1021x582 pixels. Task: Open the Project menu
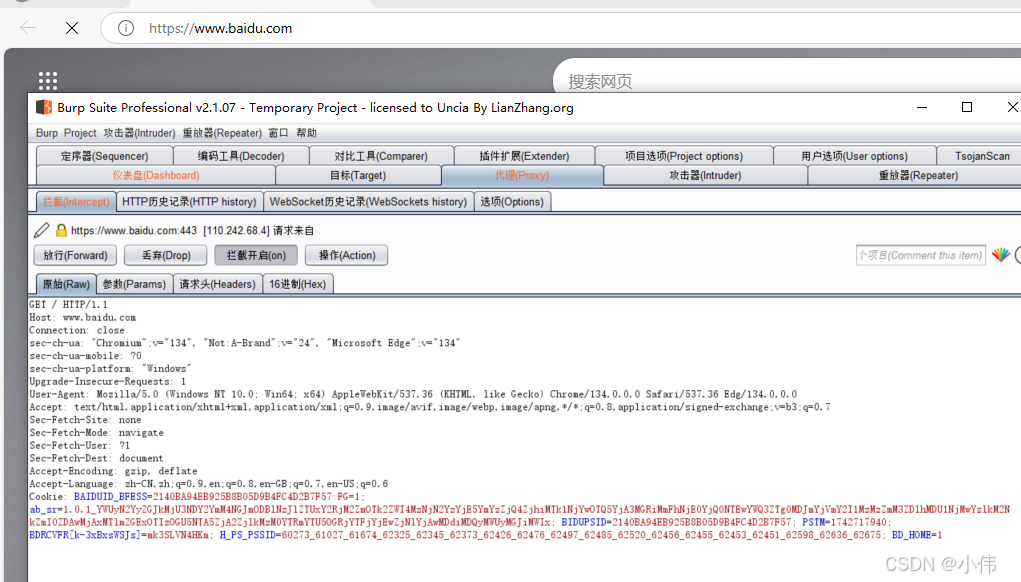coord(80,133)
